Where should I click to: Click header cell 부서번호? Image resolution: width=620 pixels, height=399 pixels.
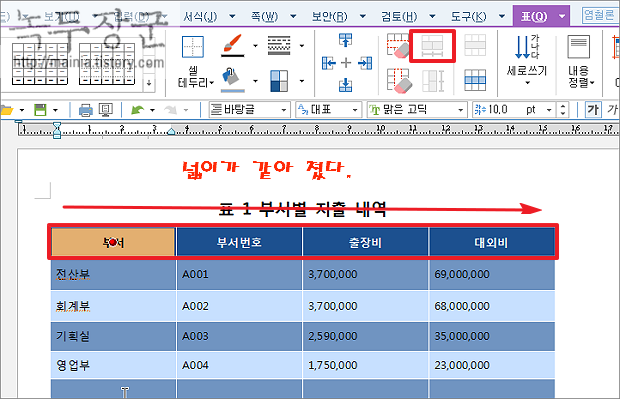239,242
